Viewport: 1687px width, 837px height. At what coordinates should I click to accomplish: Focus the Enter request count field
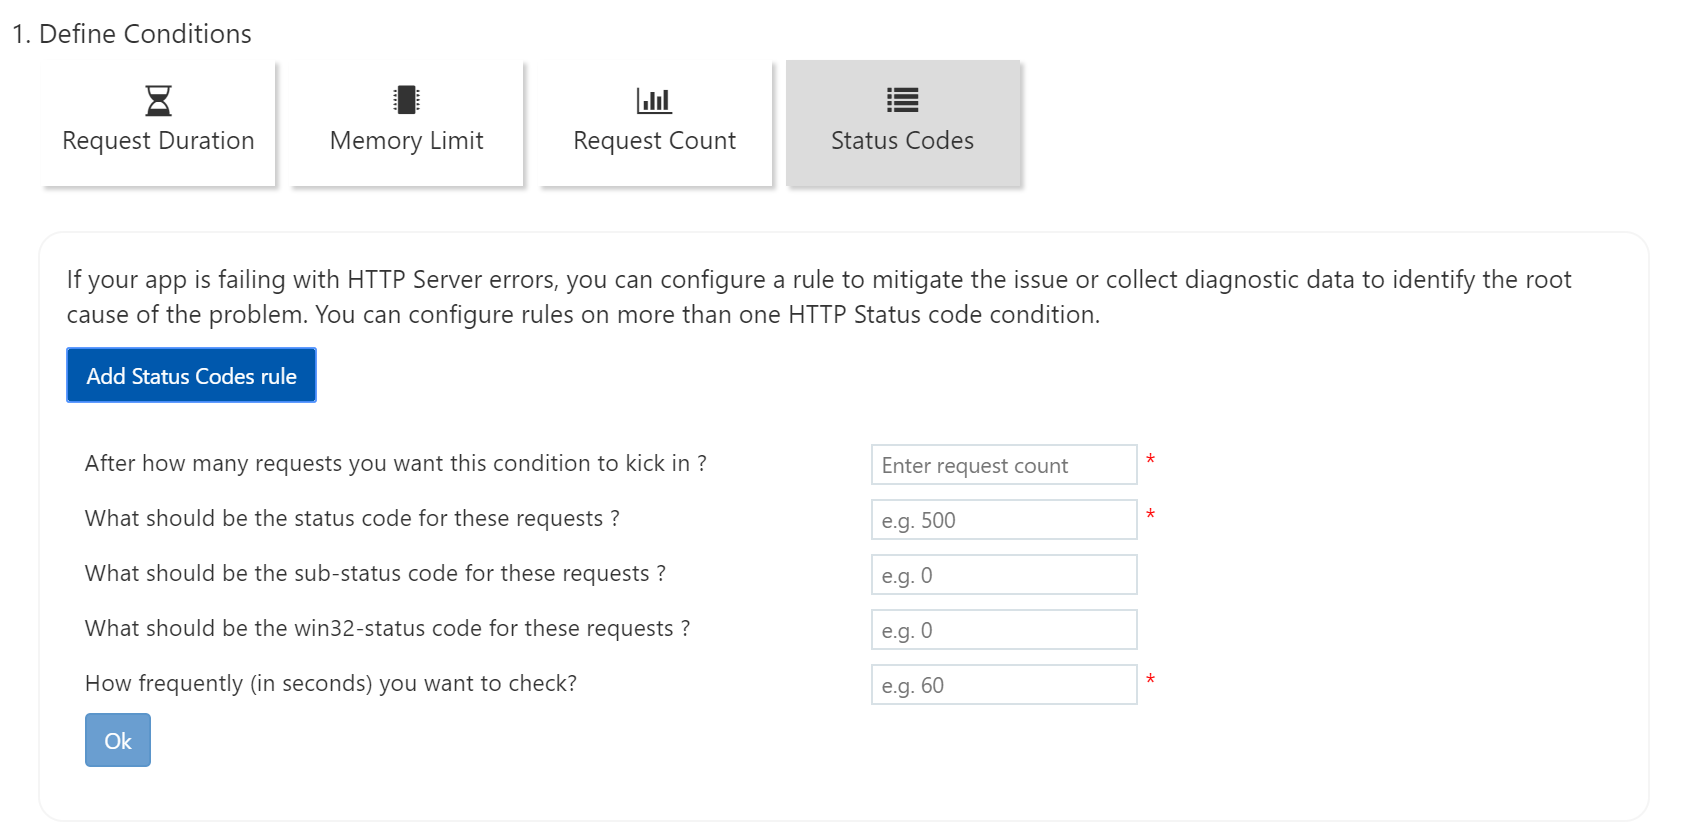click(x=1003, y=465)
